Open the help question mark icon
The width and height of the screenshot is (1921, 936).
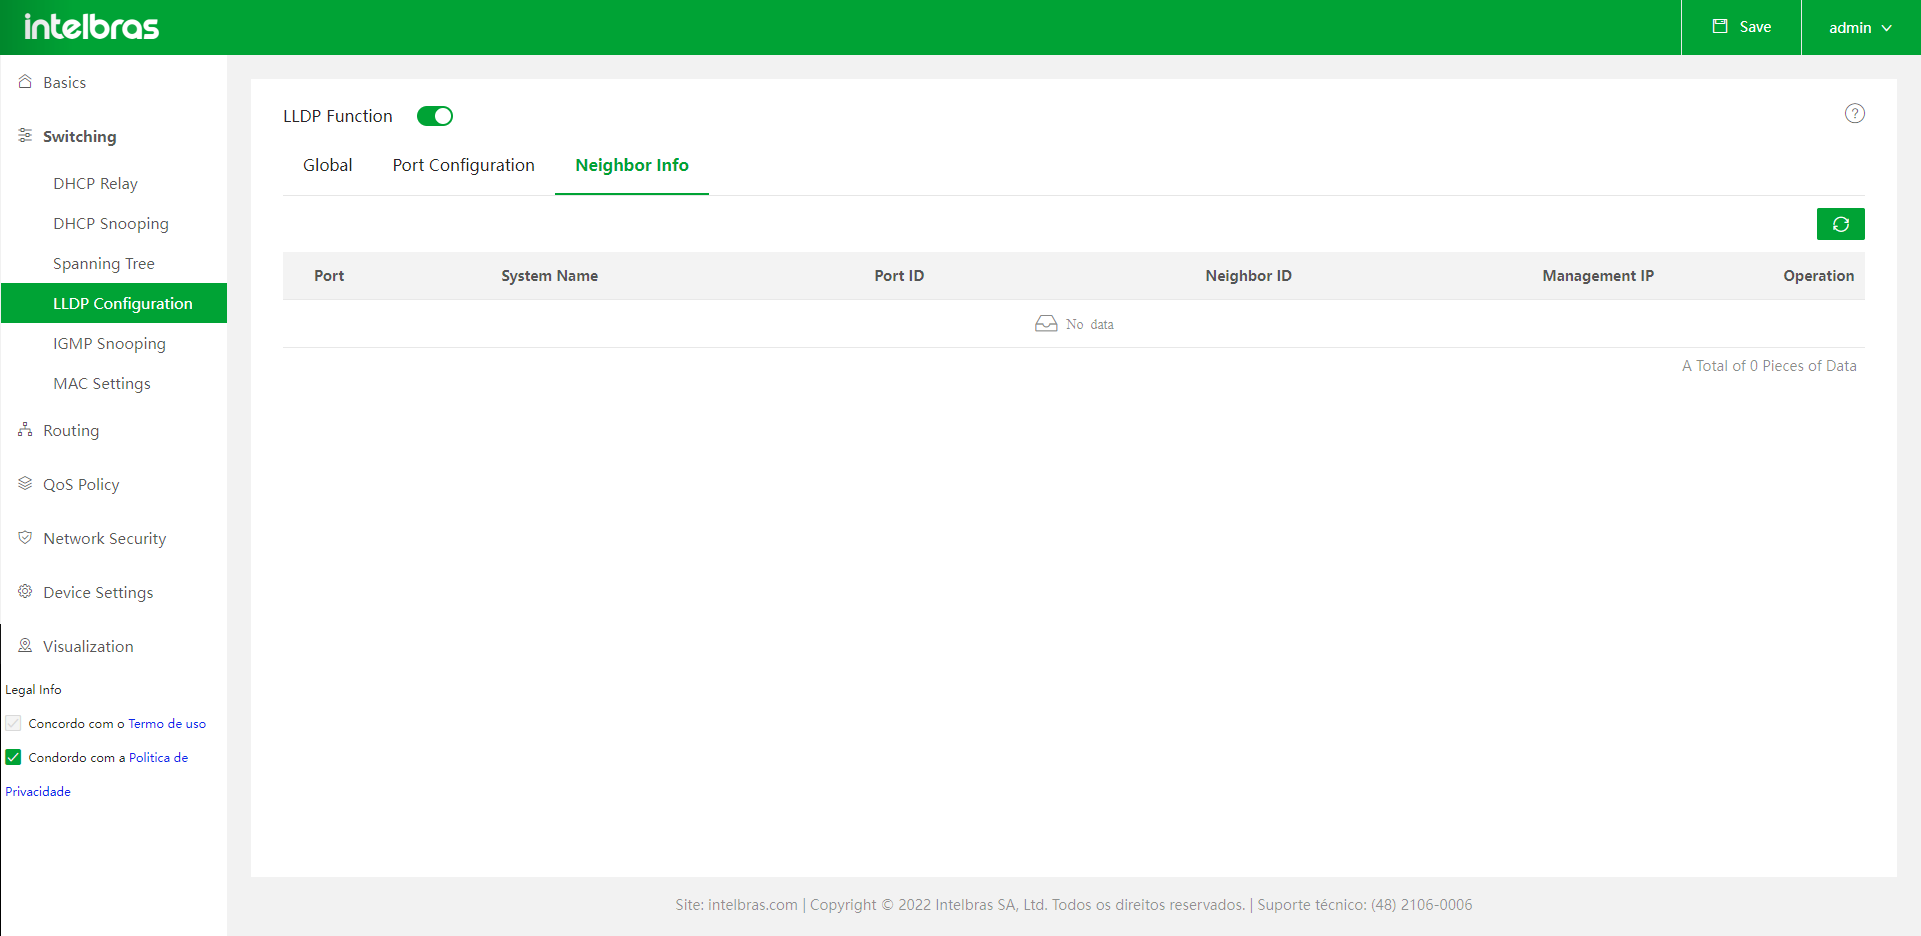pos(1854,114)
